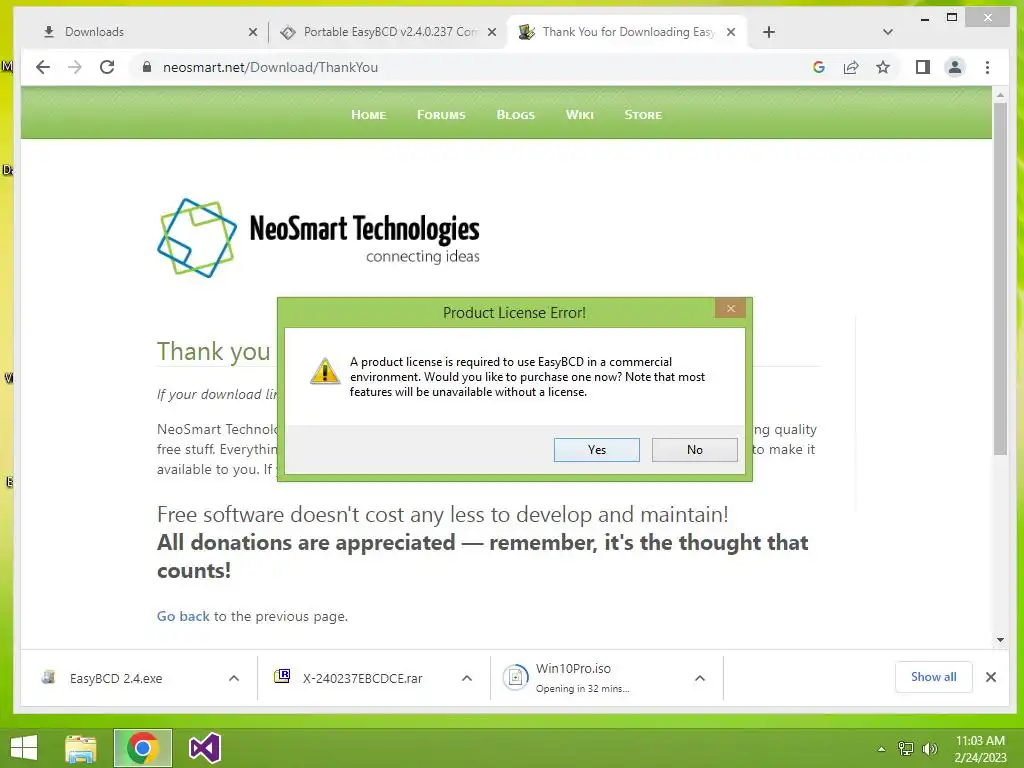Click the Google icon in address bar
The width and height of the screenshot is (1024, 768).
pos(819,67)
